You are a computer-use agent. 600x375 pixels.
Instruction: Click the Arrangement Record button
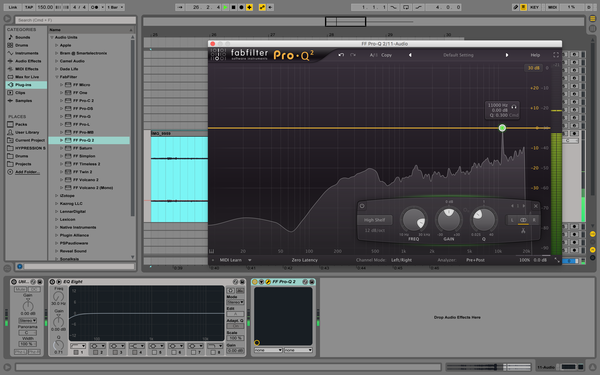tap(241, 7)
